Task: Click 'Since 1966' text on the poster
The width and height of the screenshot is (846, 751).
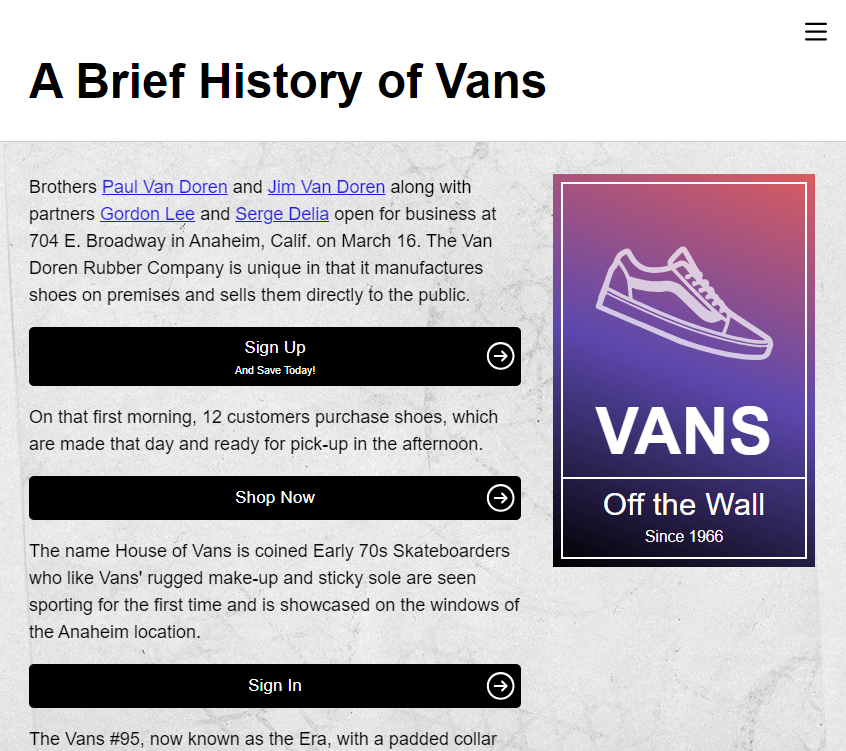Action: pos(684,536)
